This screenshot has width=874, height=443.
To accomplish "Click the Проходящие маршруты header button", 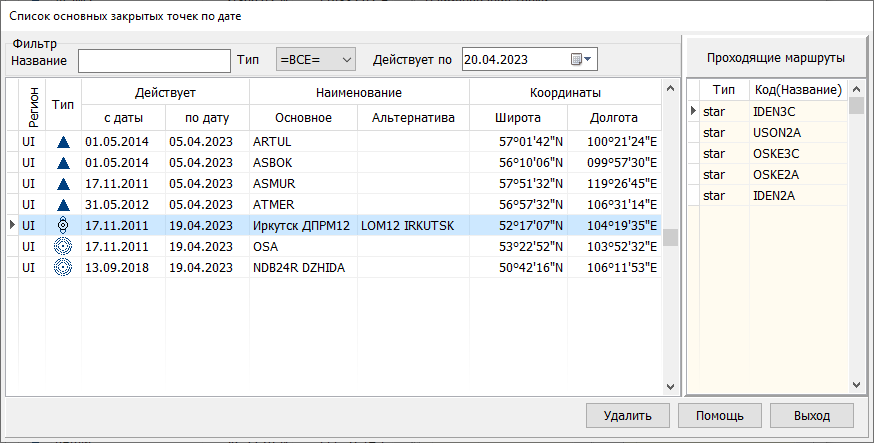I will (775, 58).
